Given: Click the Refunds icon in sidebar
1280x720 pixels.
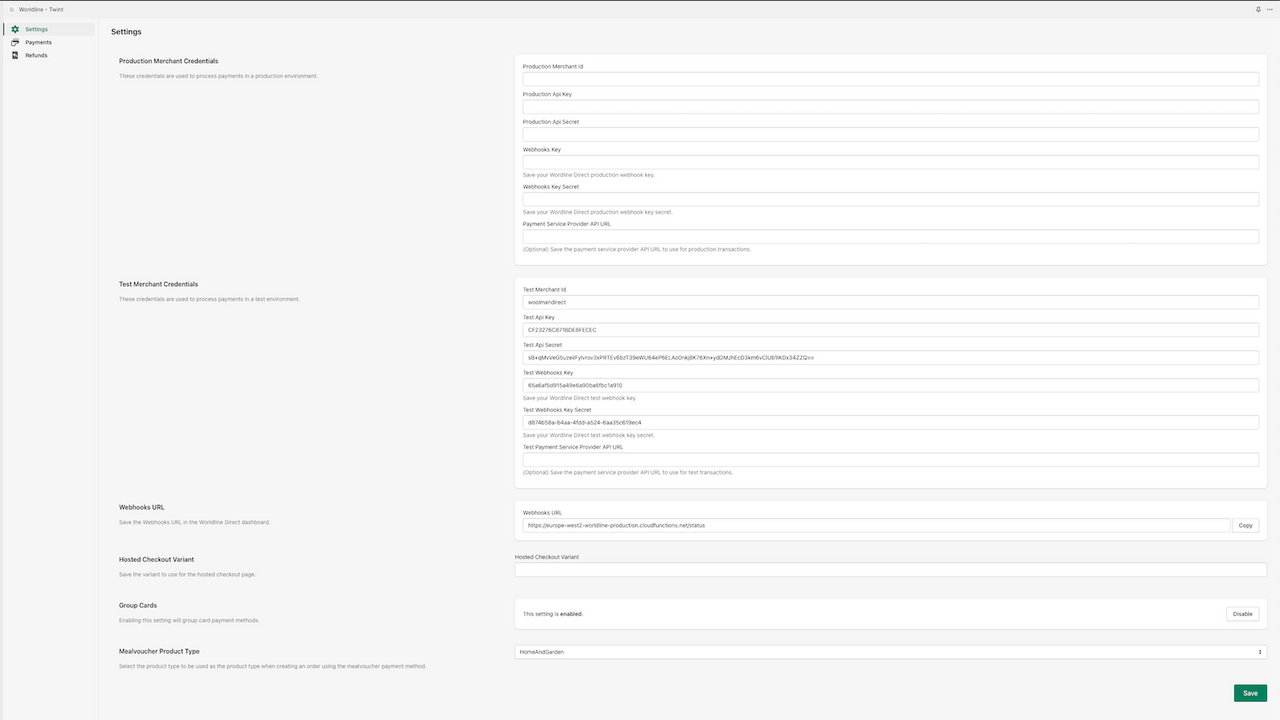Looking at the screenshot, I should [15, 55].
